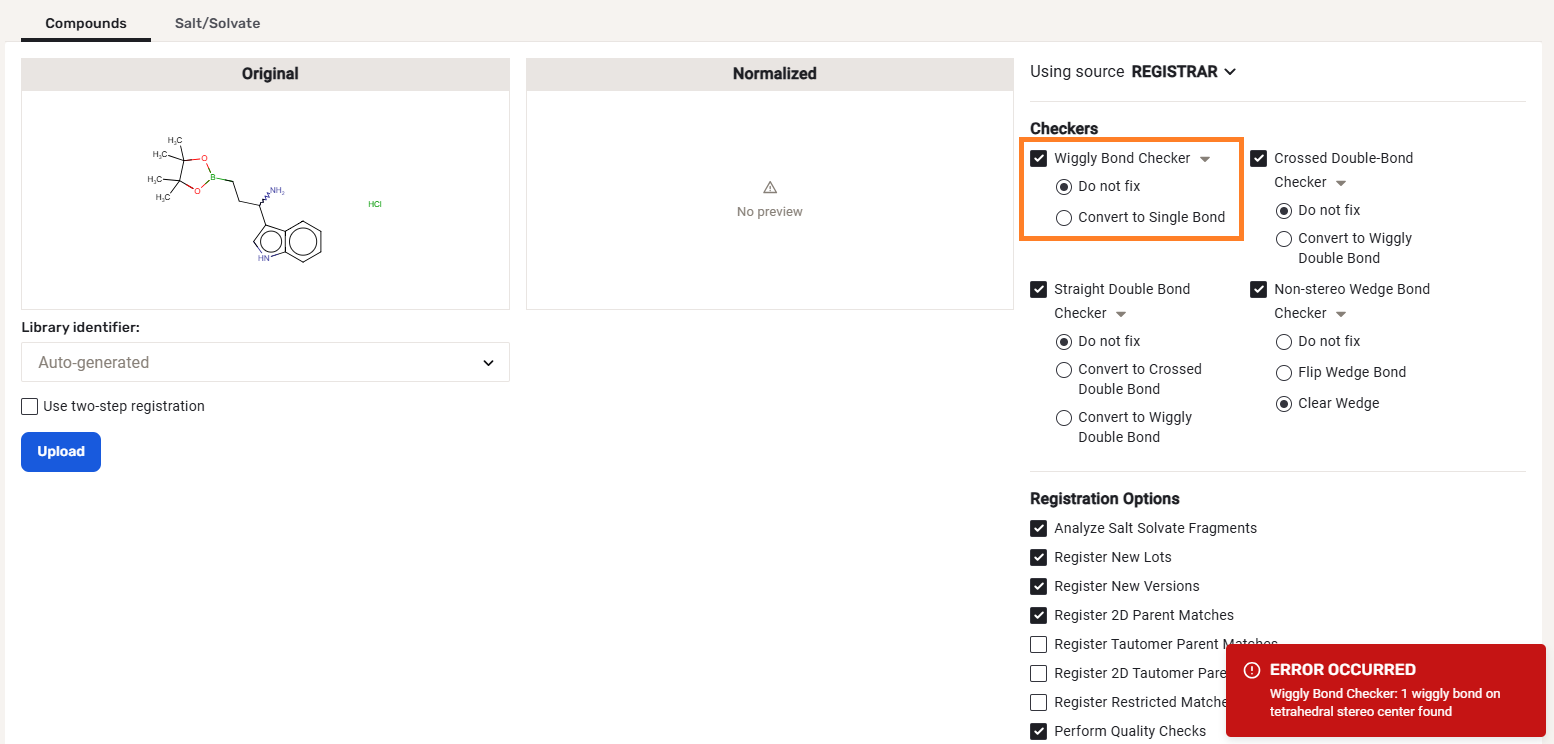Click the error alert icon in notification
Screen dimensions: 1554x744
(1251, 670)
